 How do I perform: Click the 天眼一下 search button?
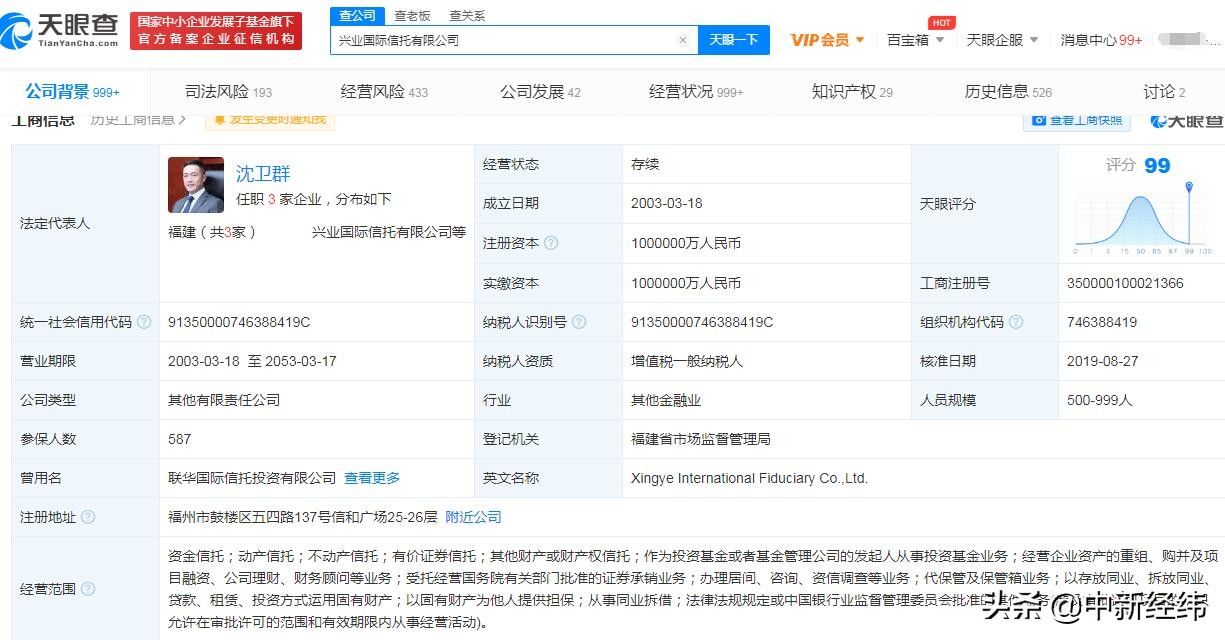pos(734,40)
